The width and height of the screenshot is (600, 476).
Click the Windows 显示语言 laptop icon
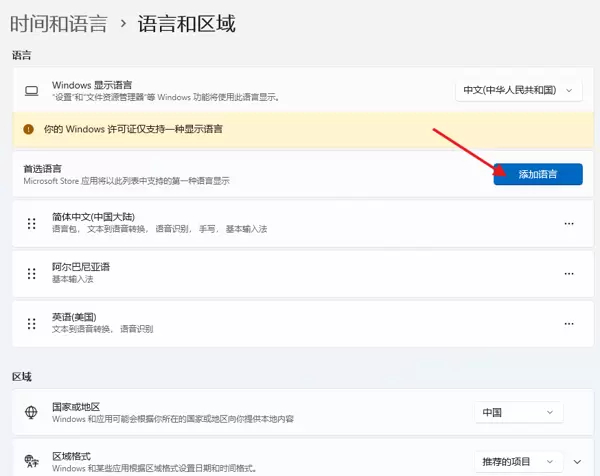click(31, 91)
